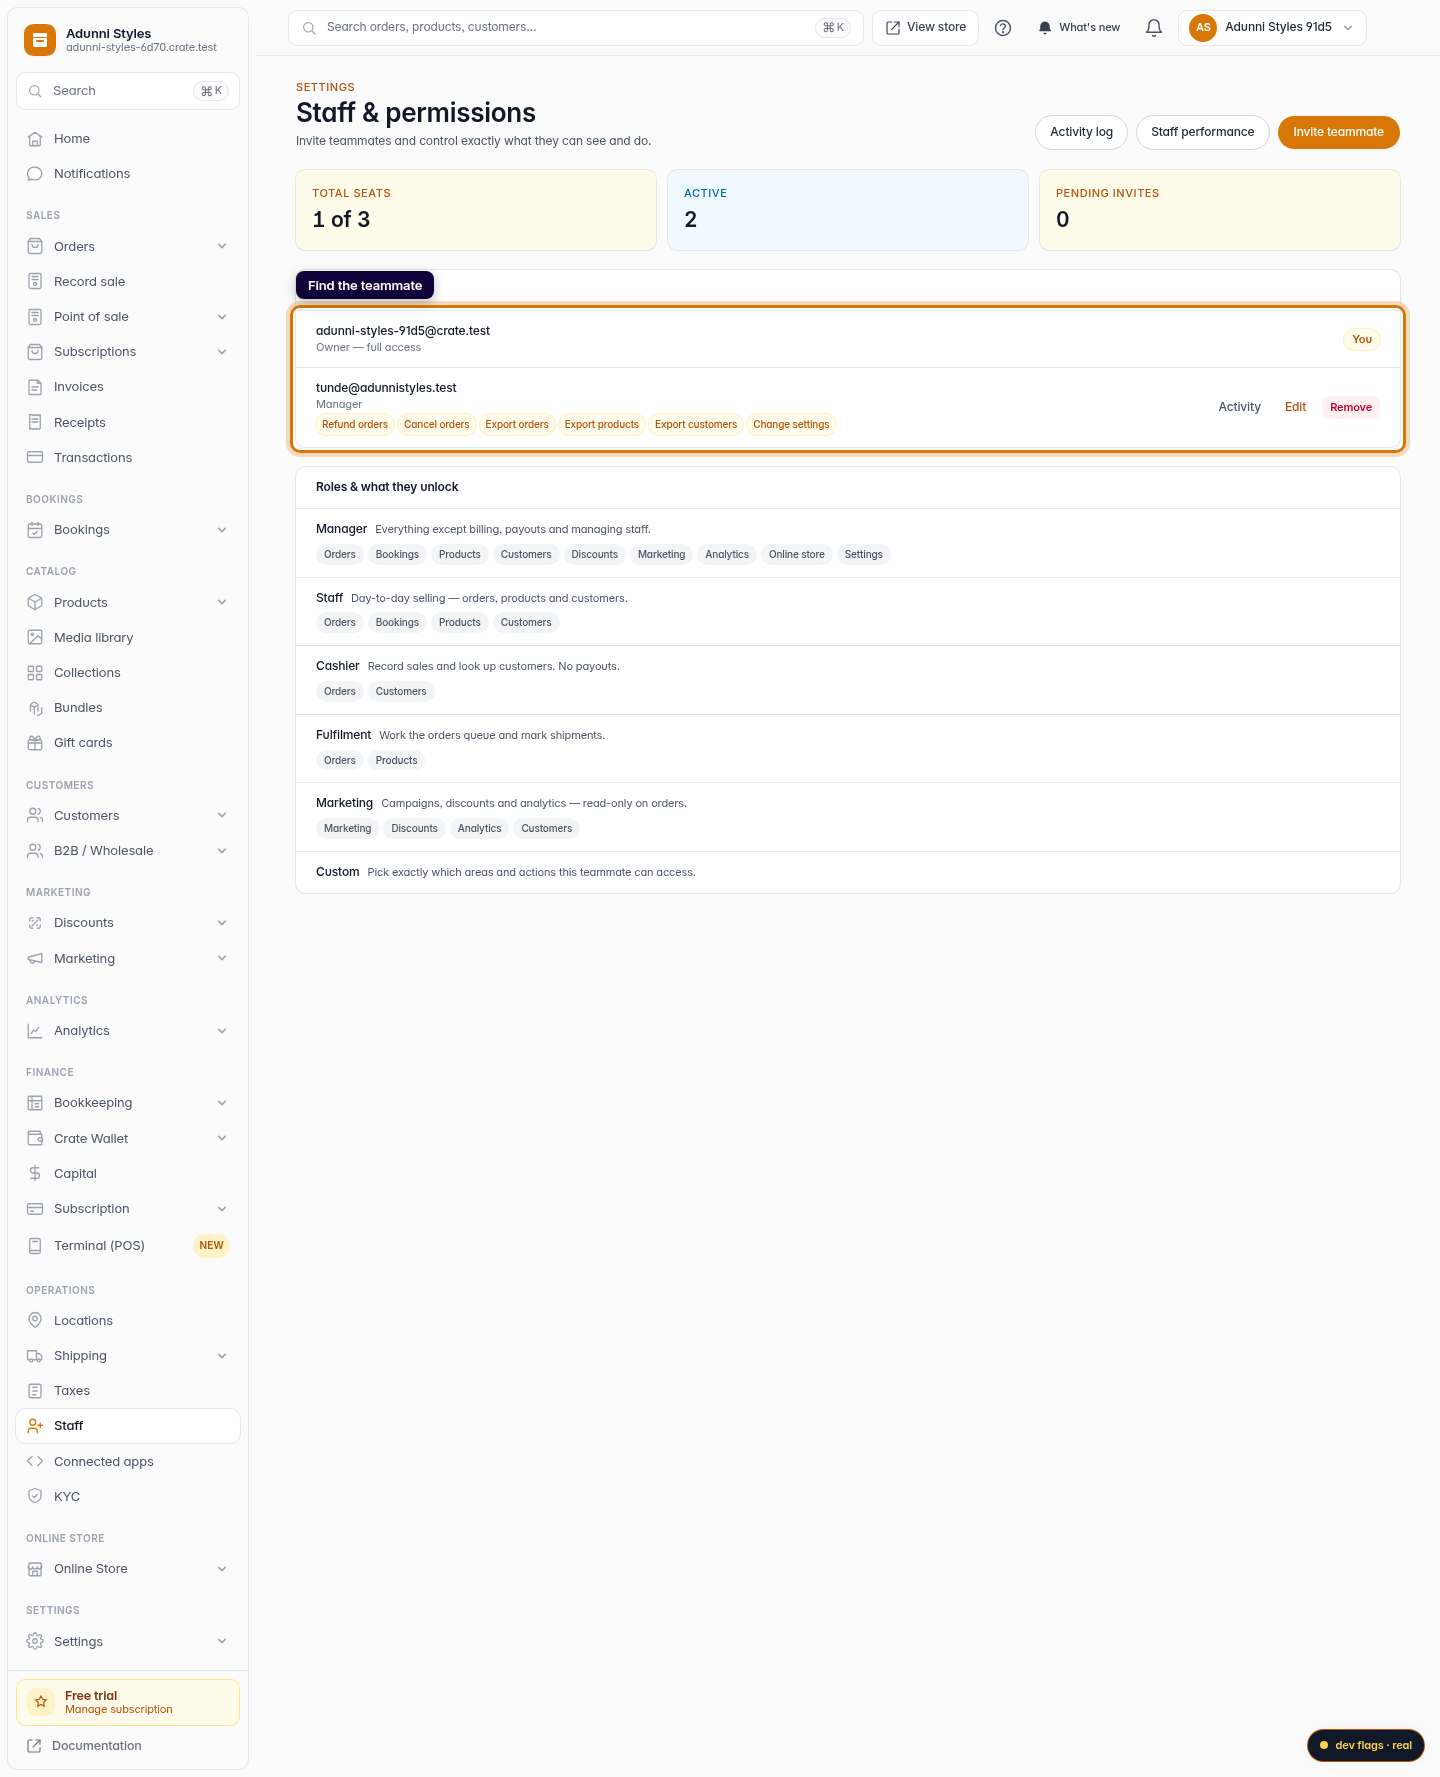
Task: Click the Taxes icon
Action: [35, 1391]
